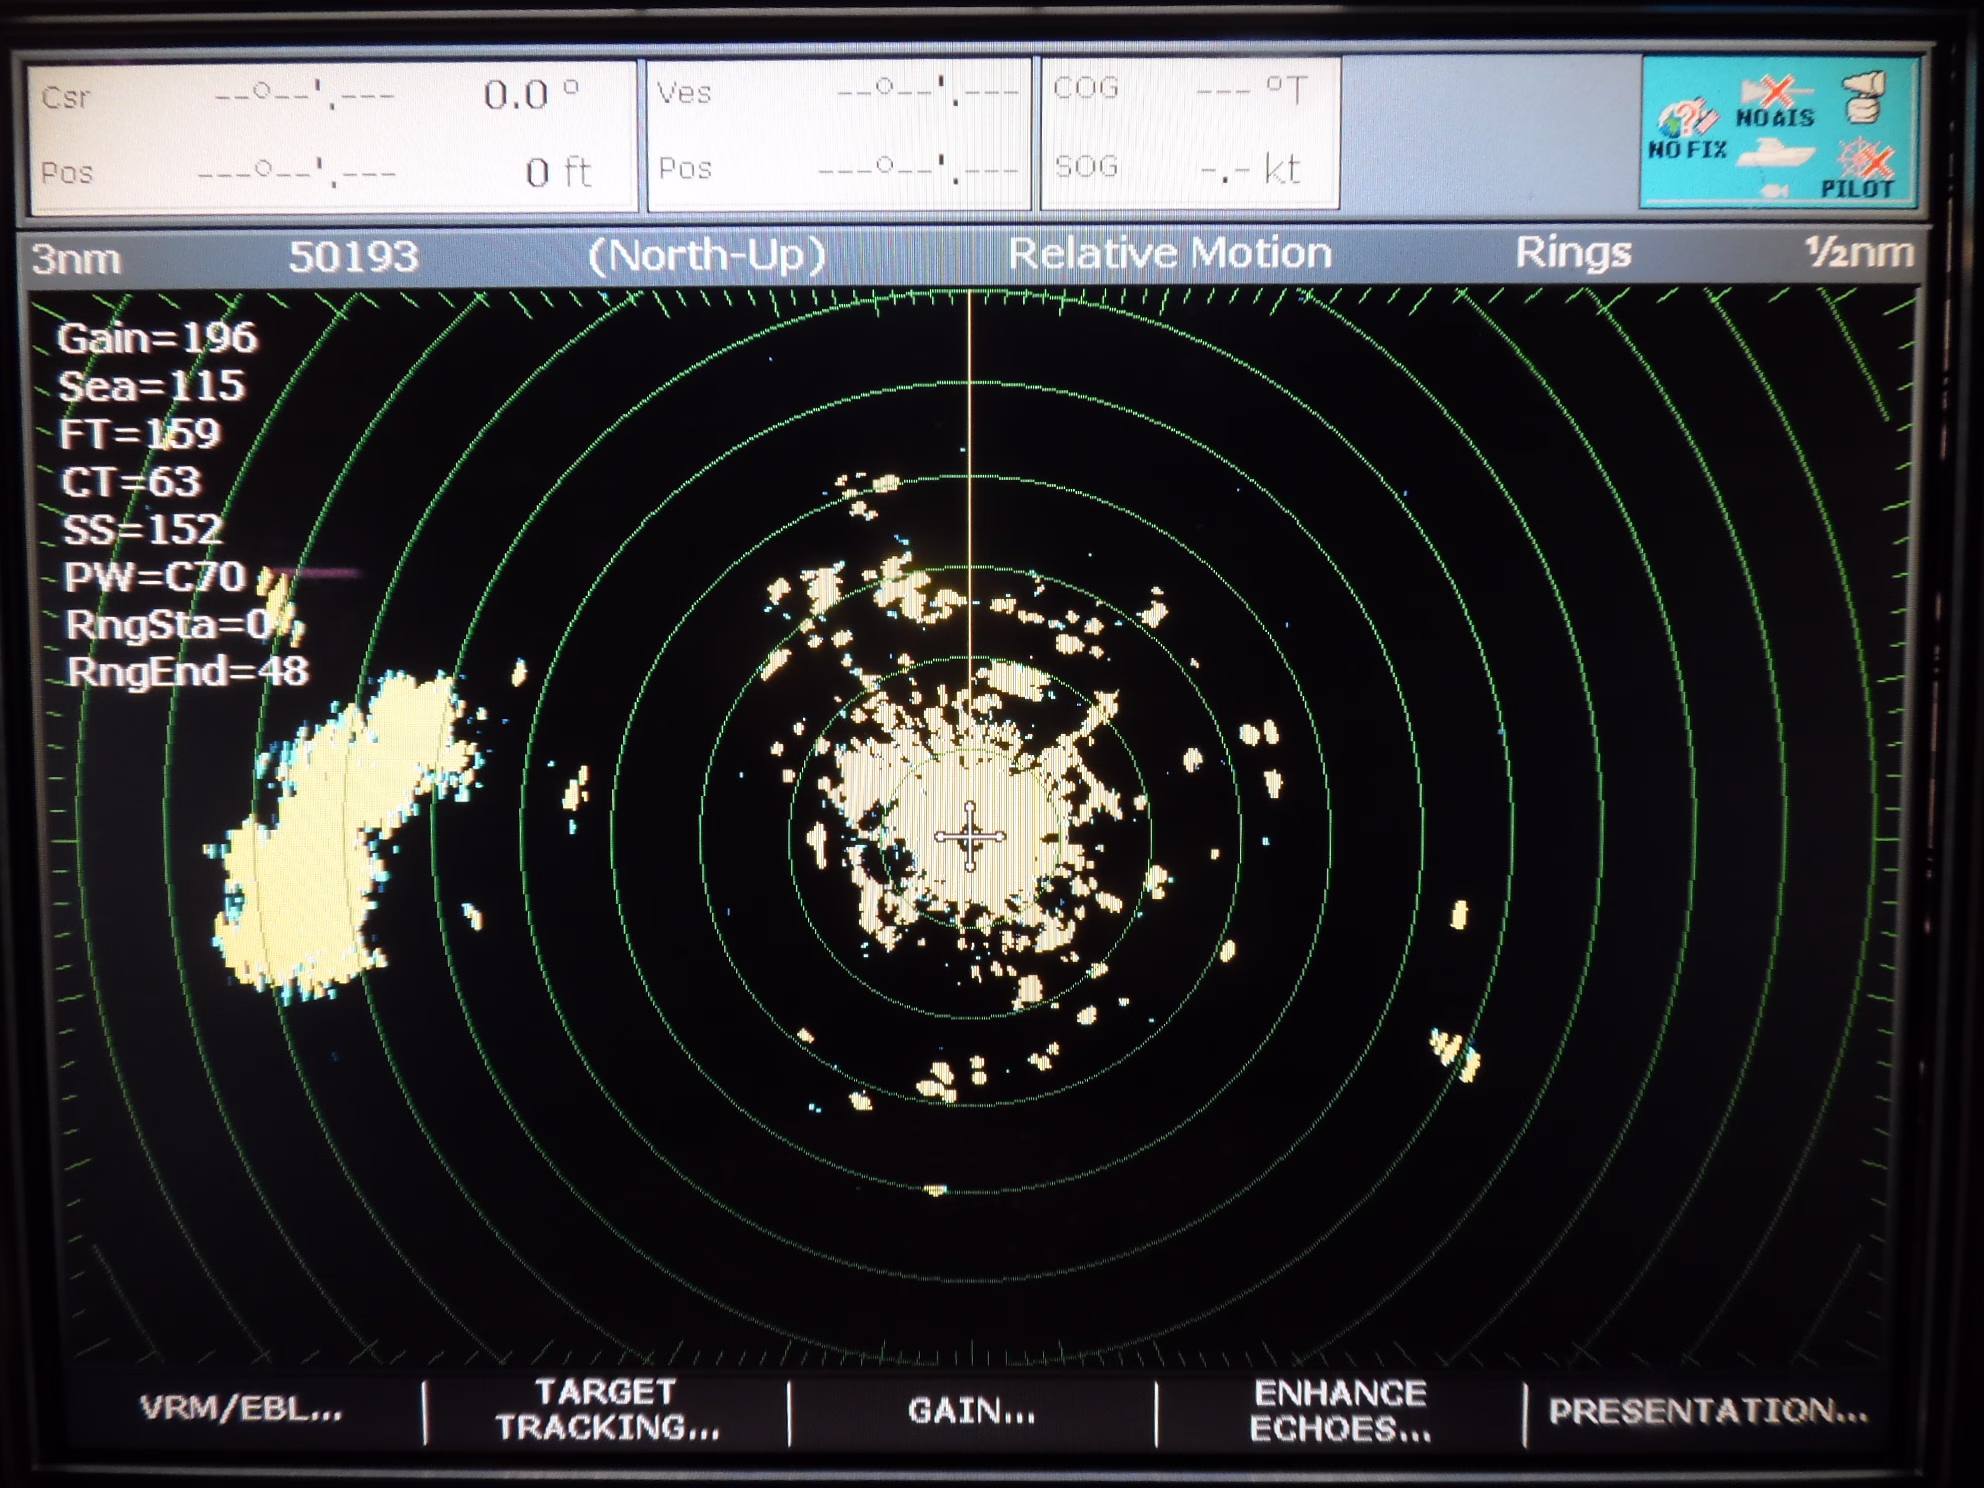Viewport: 1984px width, 1488px height.
Task: Click the crossed-out PILOT wheel icon
Action: (x=1858, y=169)
